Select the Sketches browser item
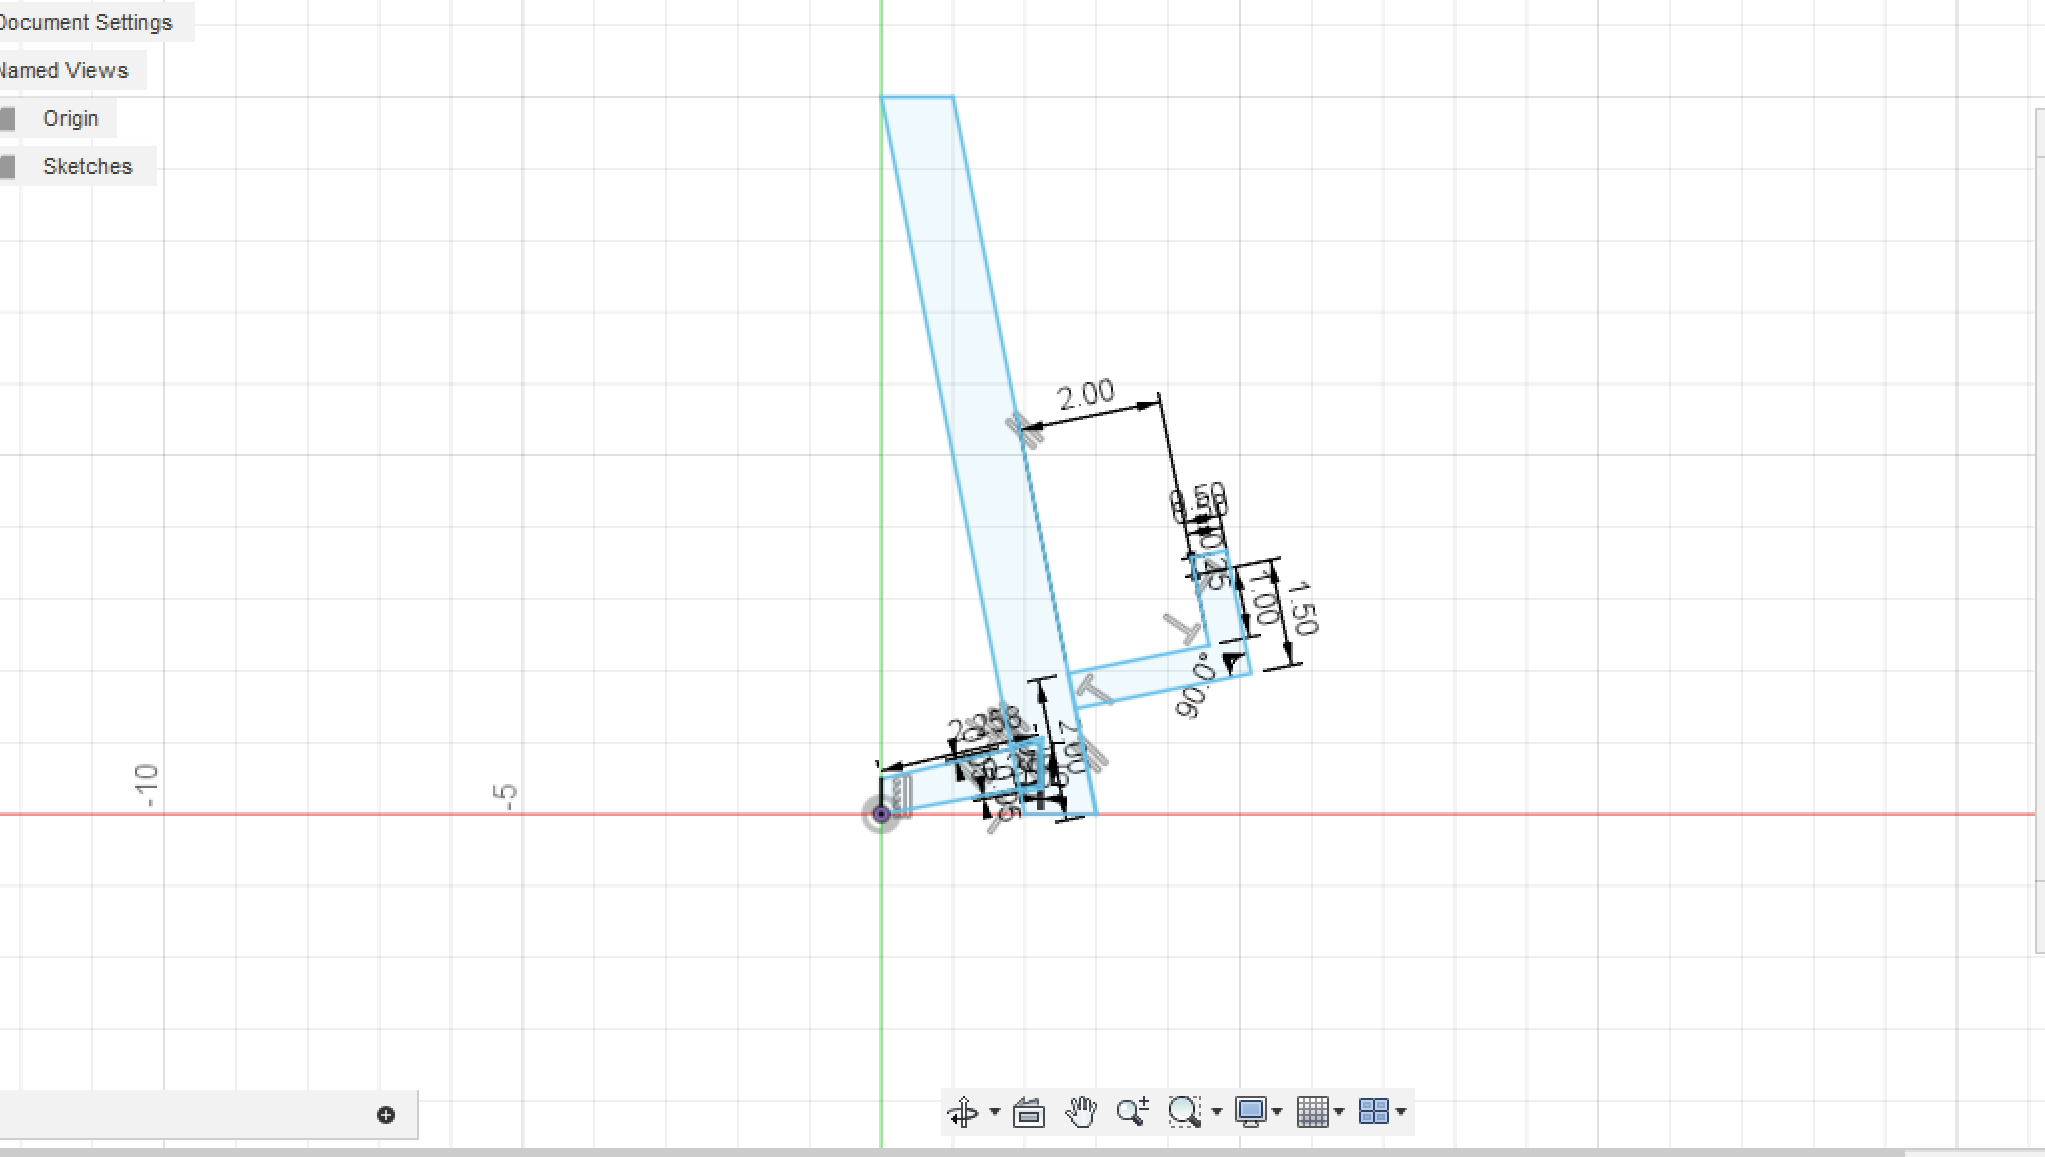 pyautogui.click(x=87, y=166)
